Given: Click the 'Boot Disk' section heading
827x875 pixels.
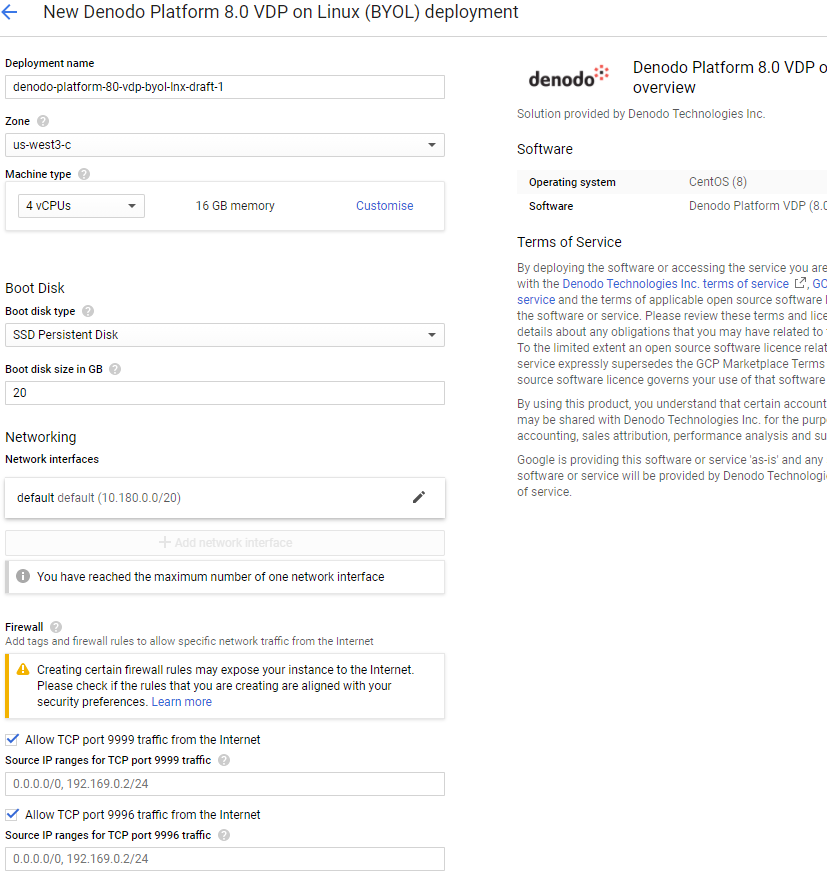Looking at the screenshot, I should (x=35, y=288).
